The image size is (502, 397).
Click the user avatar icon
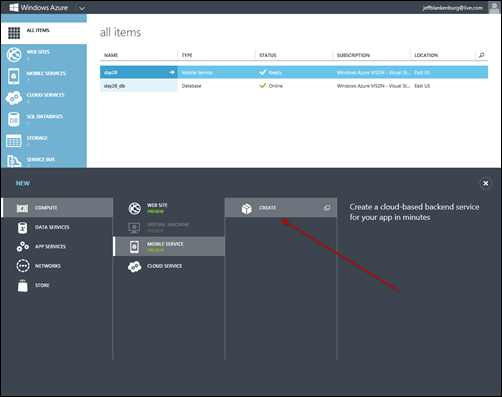point(494,7)
